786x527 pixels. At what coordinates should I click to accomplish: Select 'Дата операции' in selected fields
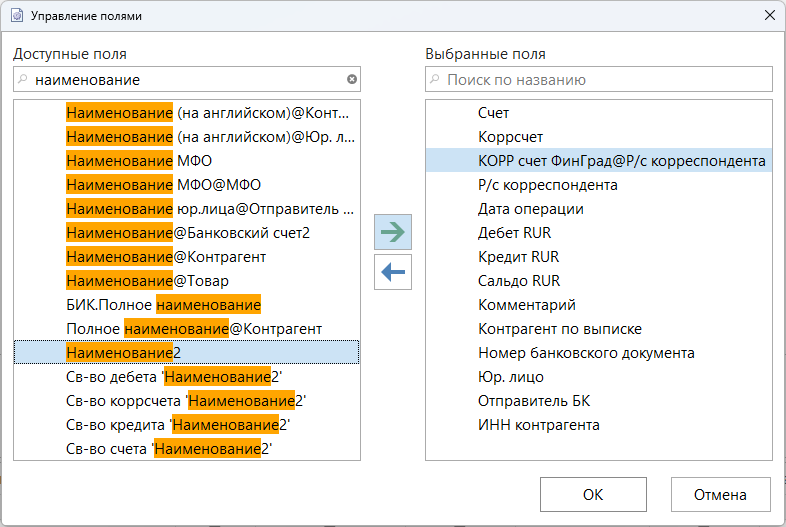(530, 209)
